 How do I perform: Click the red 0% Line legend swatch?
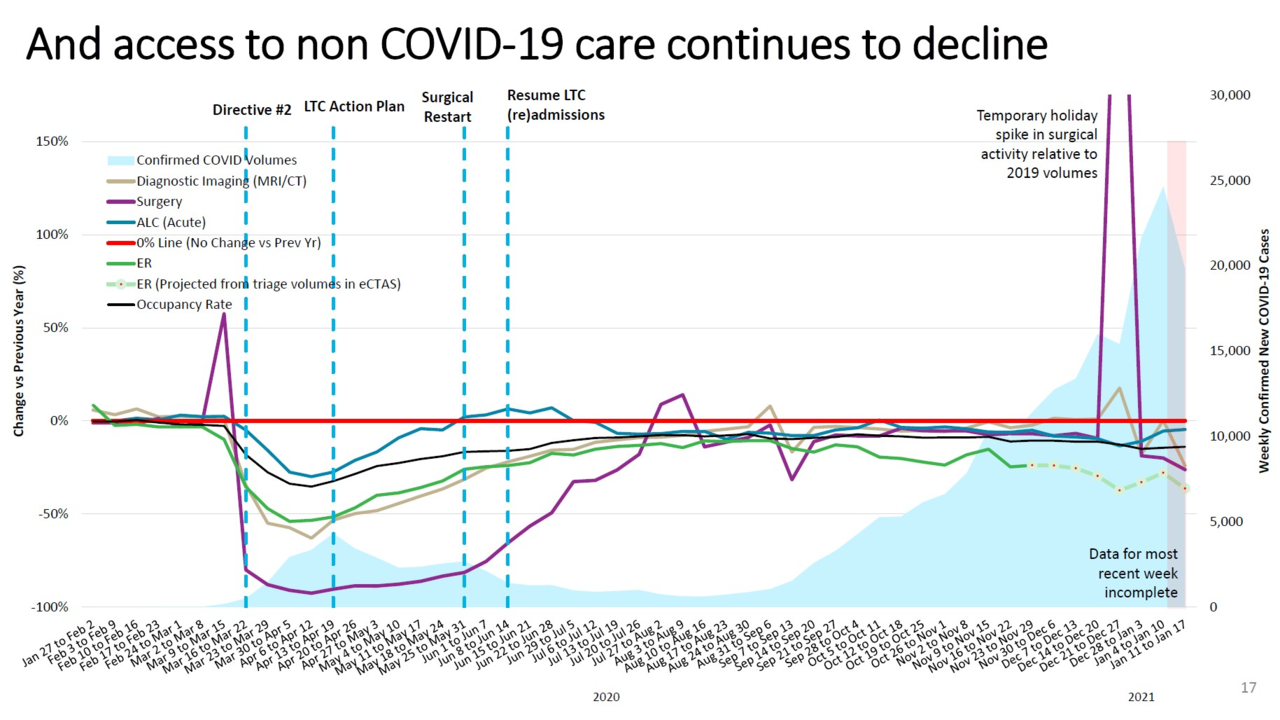(119, 243)
